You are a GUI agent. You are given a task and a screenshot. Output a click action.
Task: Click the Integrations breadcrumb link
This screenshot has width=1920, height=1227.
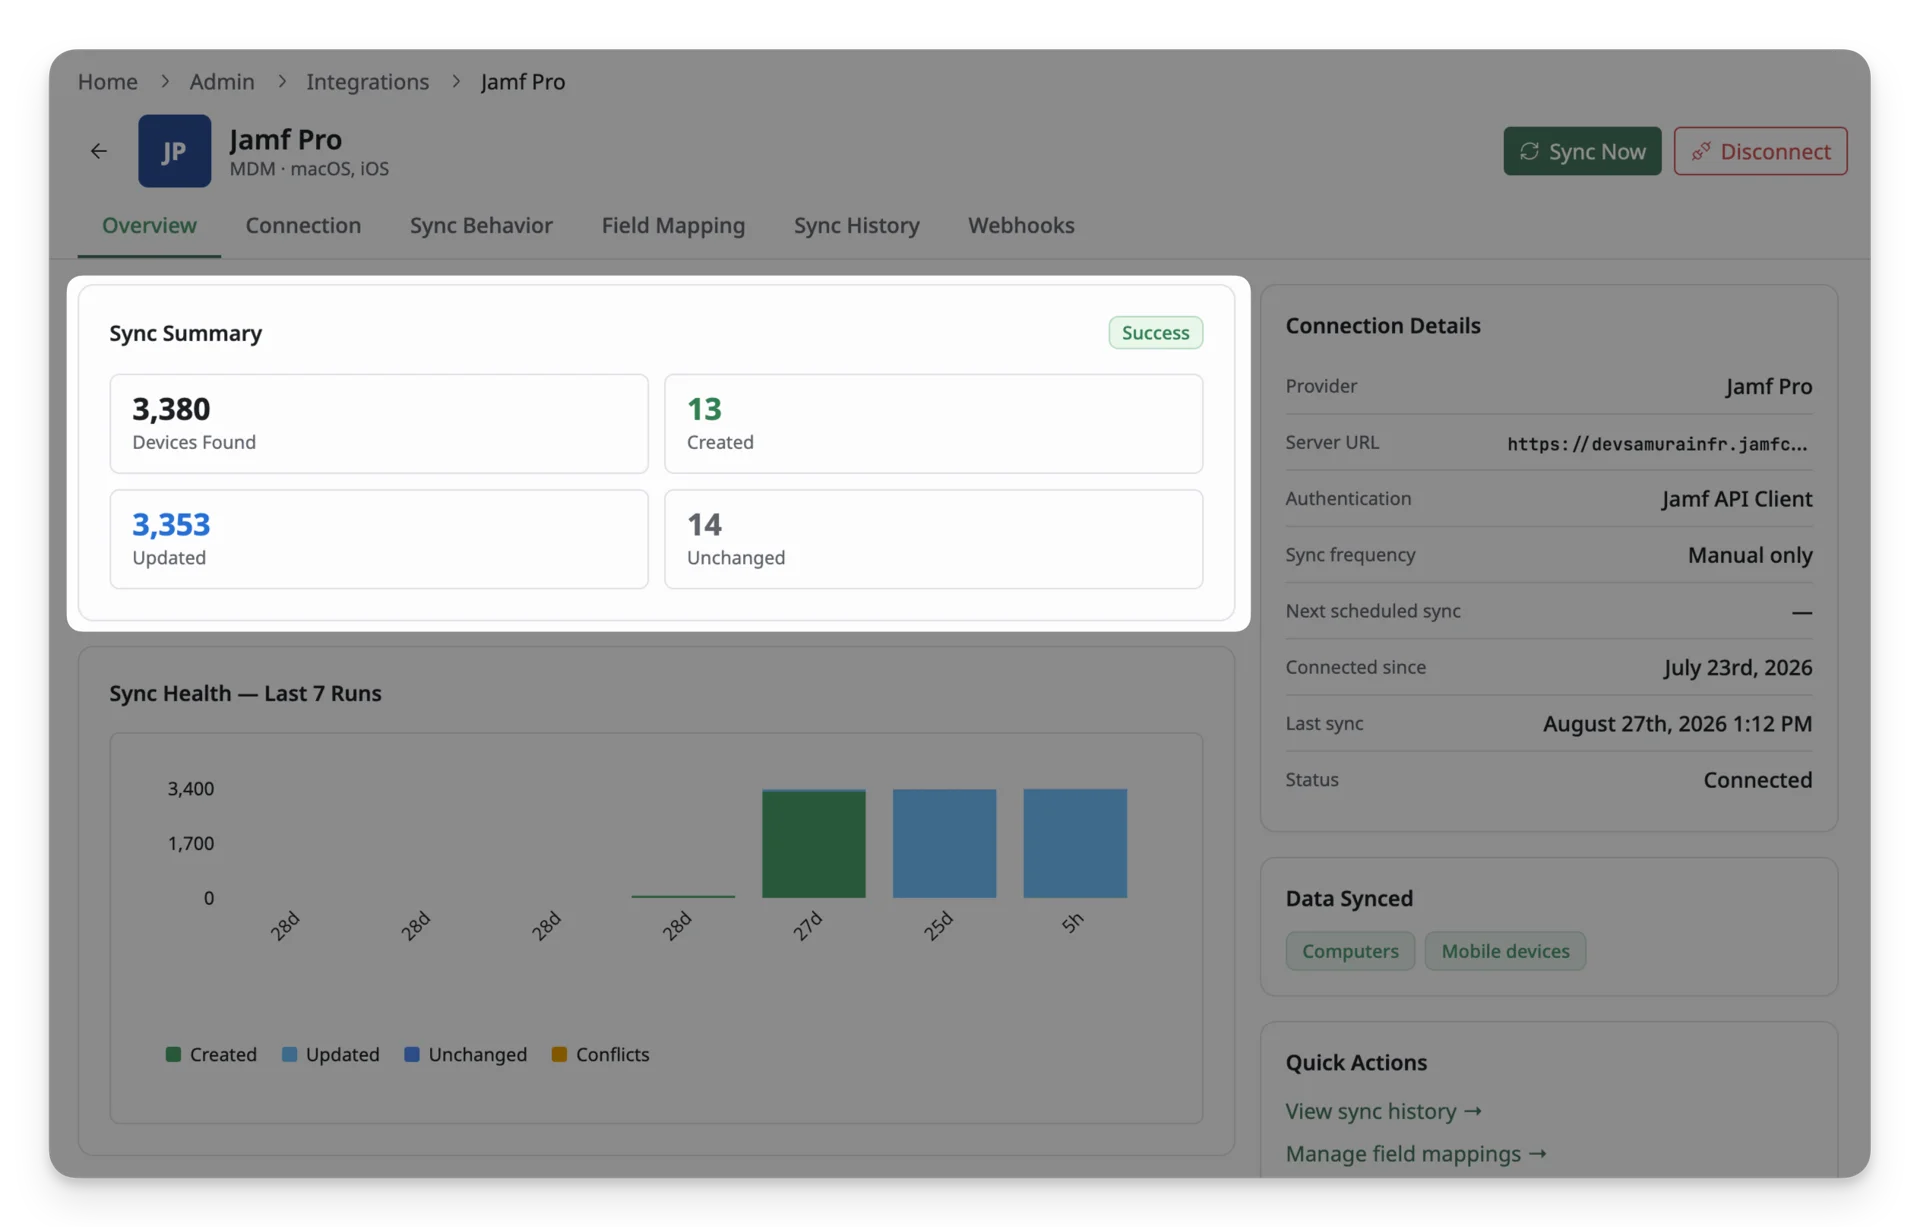(x=367, y=81)
